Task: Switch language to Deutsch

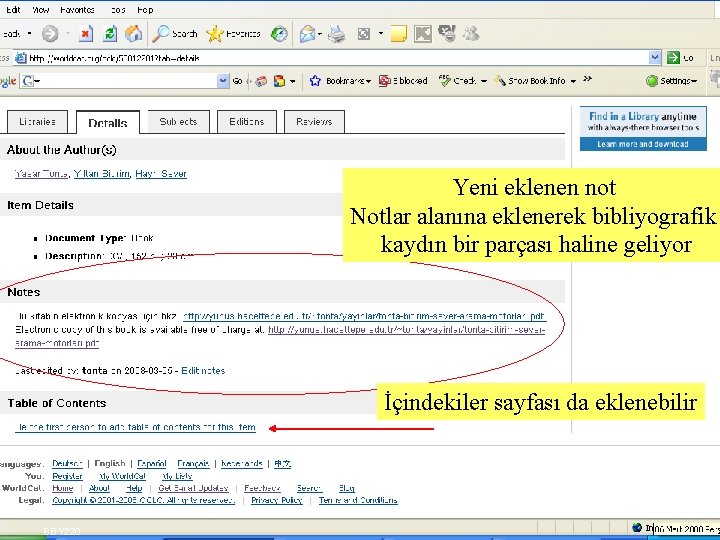Action: coord(67,463)
